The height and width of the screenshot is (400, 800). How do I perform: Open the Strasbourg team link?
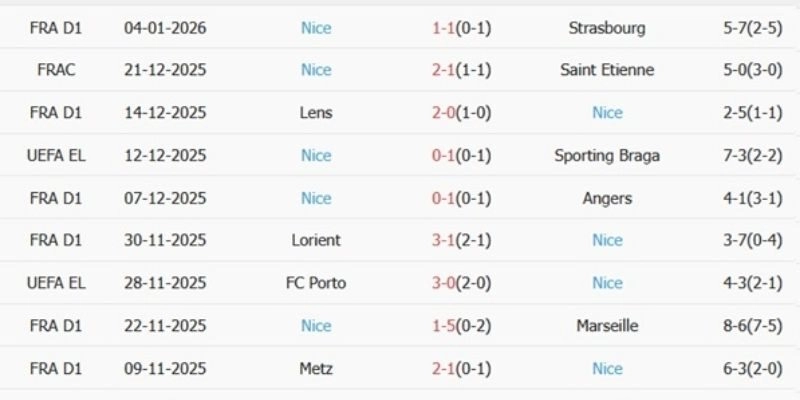pos(607,28)
